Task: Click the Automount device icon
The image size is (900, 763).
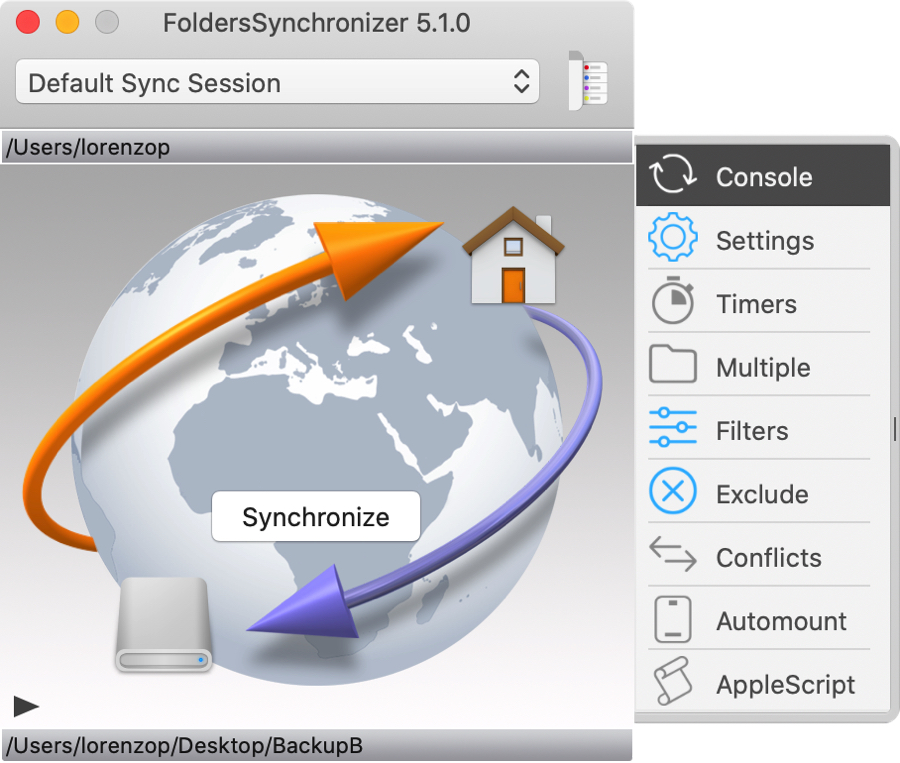Action: pos(673,619)
